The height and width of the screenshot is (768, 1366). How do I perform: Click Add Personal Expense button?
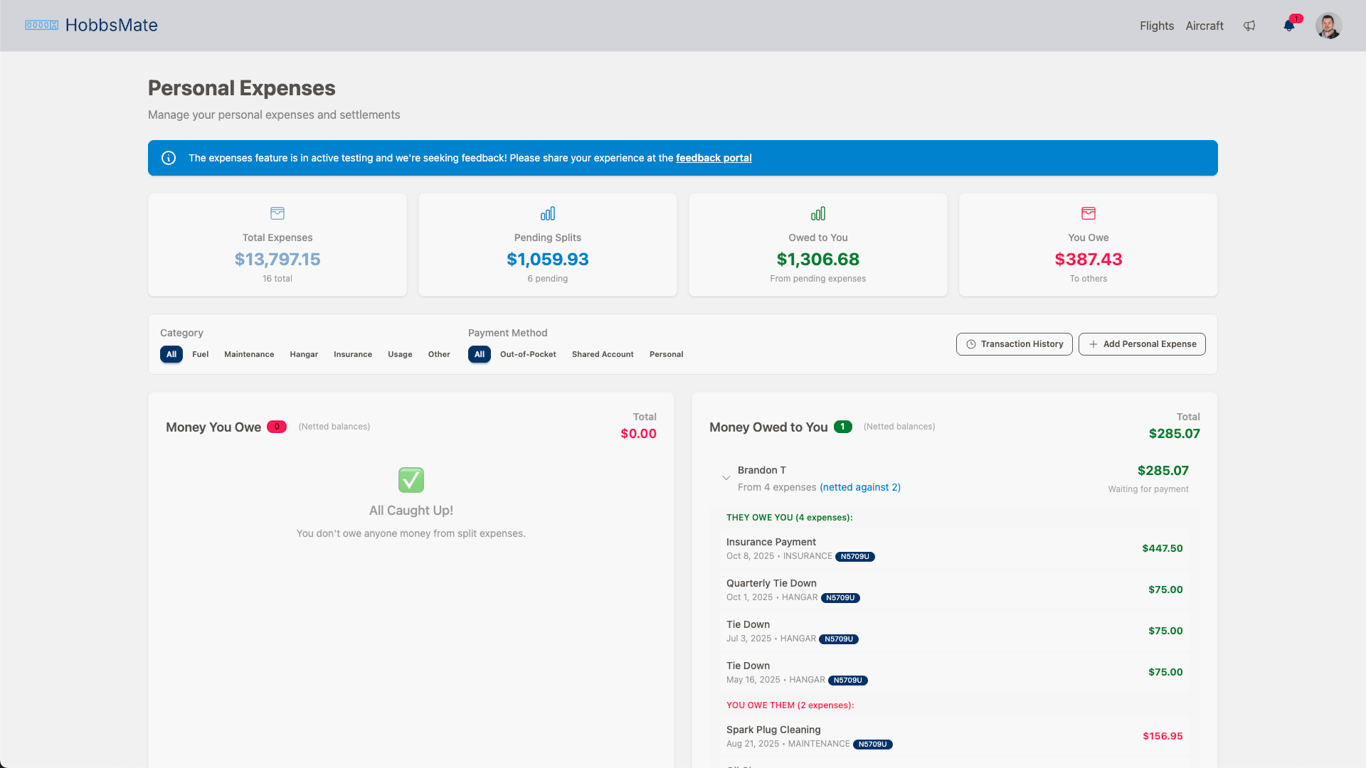[1142, 344]
